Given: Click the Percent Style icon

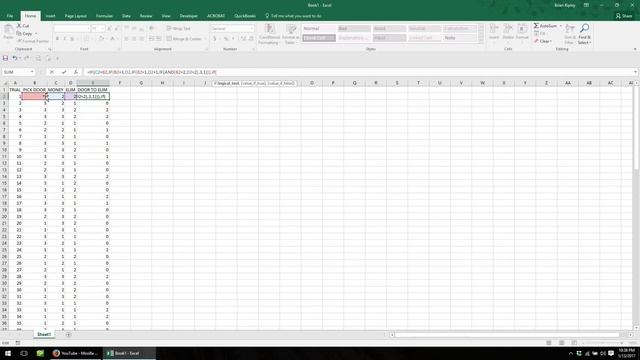Looking at the screenshot, I should pyautogui.click(x=226, y=39).
